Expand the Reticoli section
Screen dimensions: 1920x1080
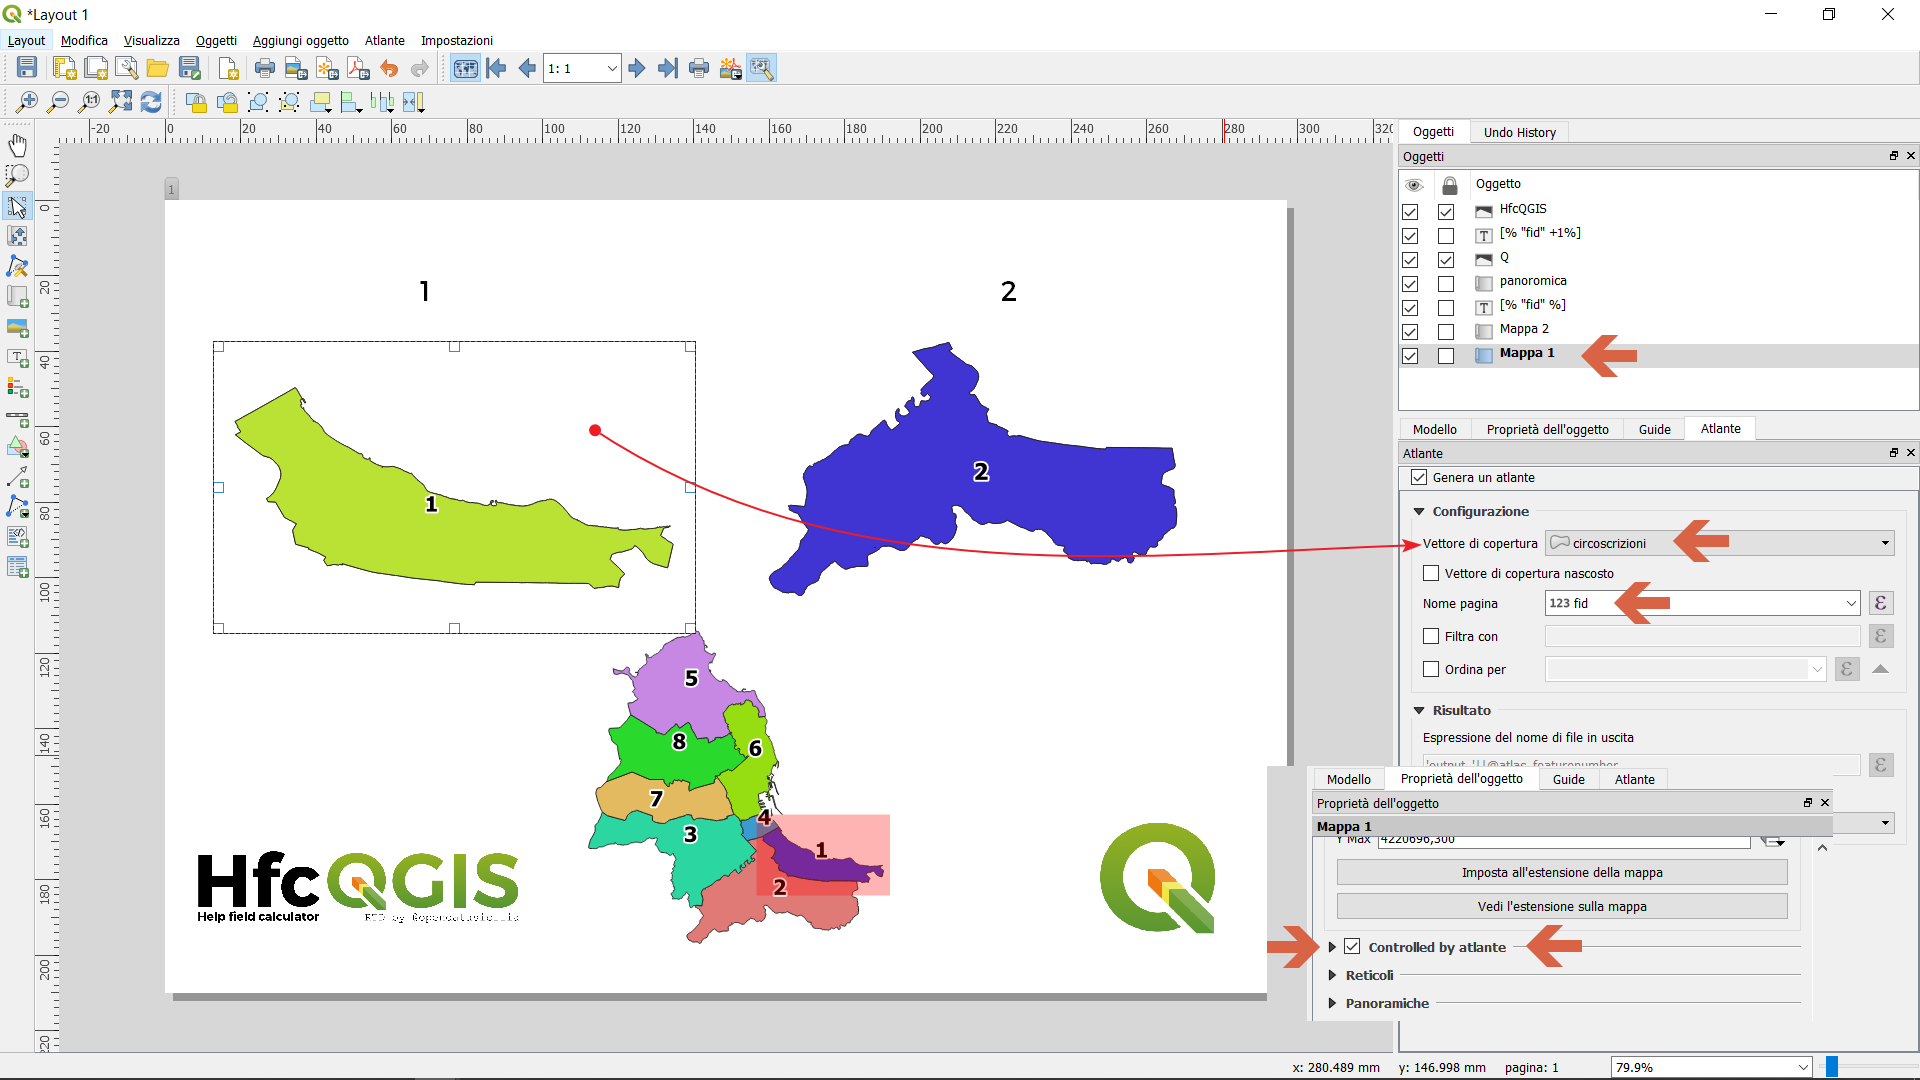pos(1332,975)
